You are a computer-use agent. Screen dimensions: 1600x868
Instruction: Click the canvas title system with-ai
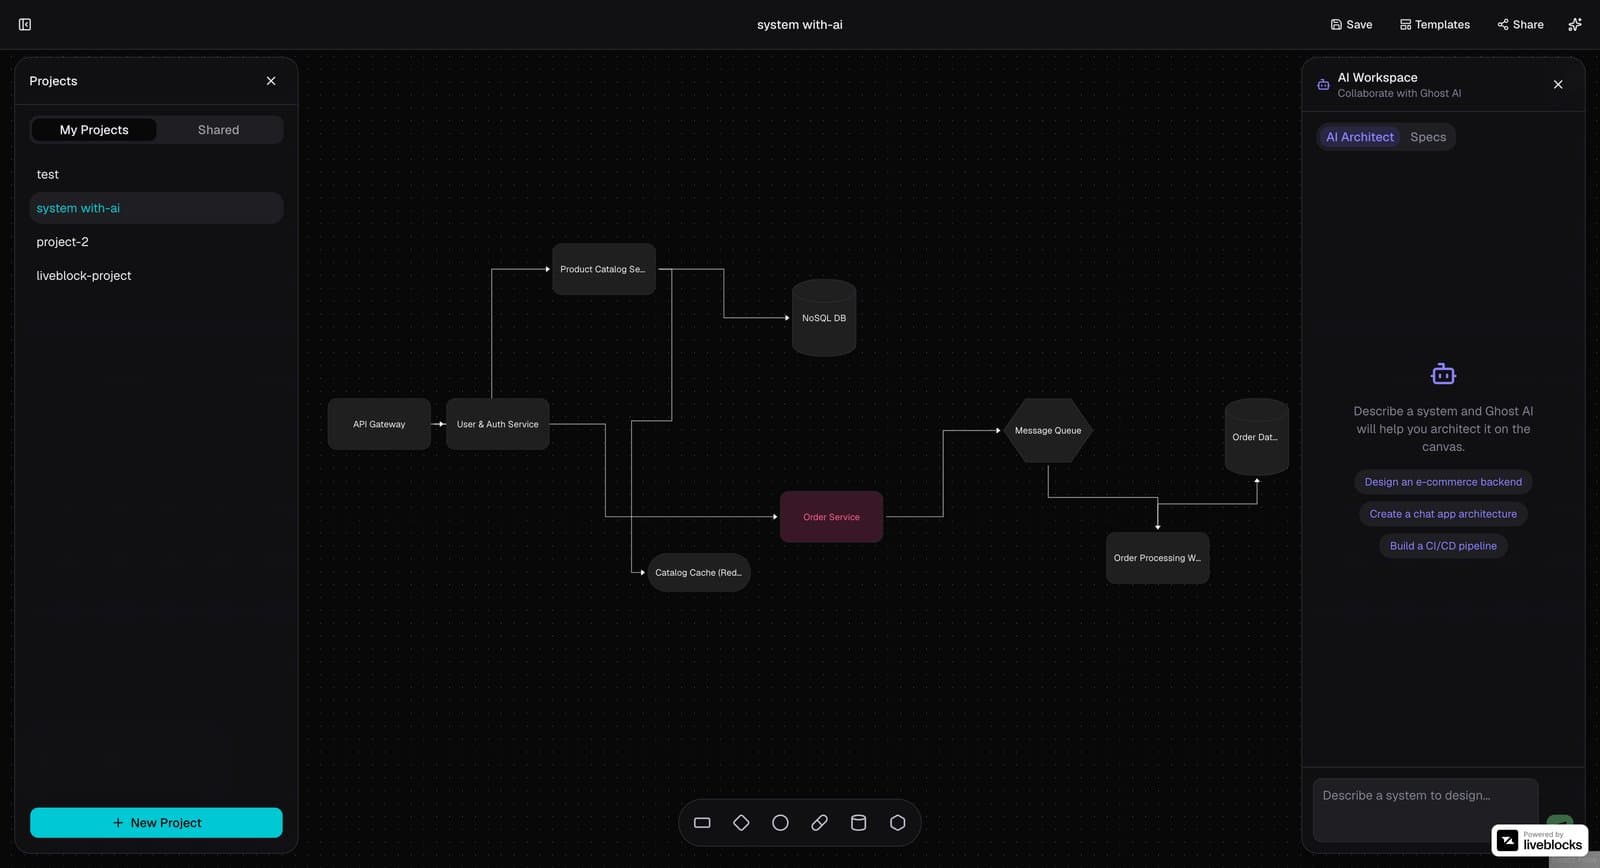pyautogui.click(x=800, y=25)
